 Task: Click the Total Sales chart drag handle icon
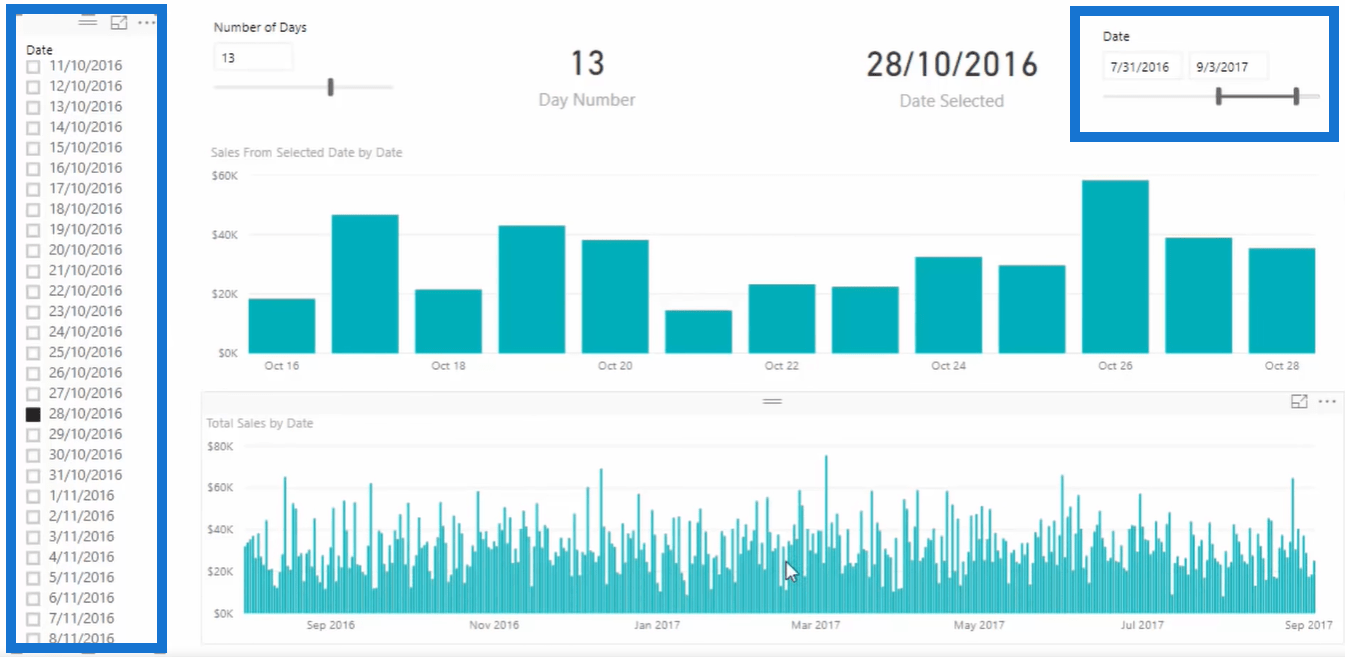point(772,401)
